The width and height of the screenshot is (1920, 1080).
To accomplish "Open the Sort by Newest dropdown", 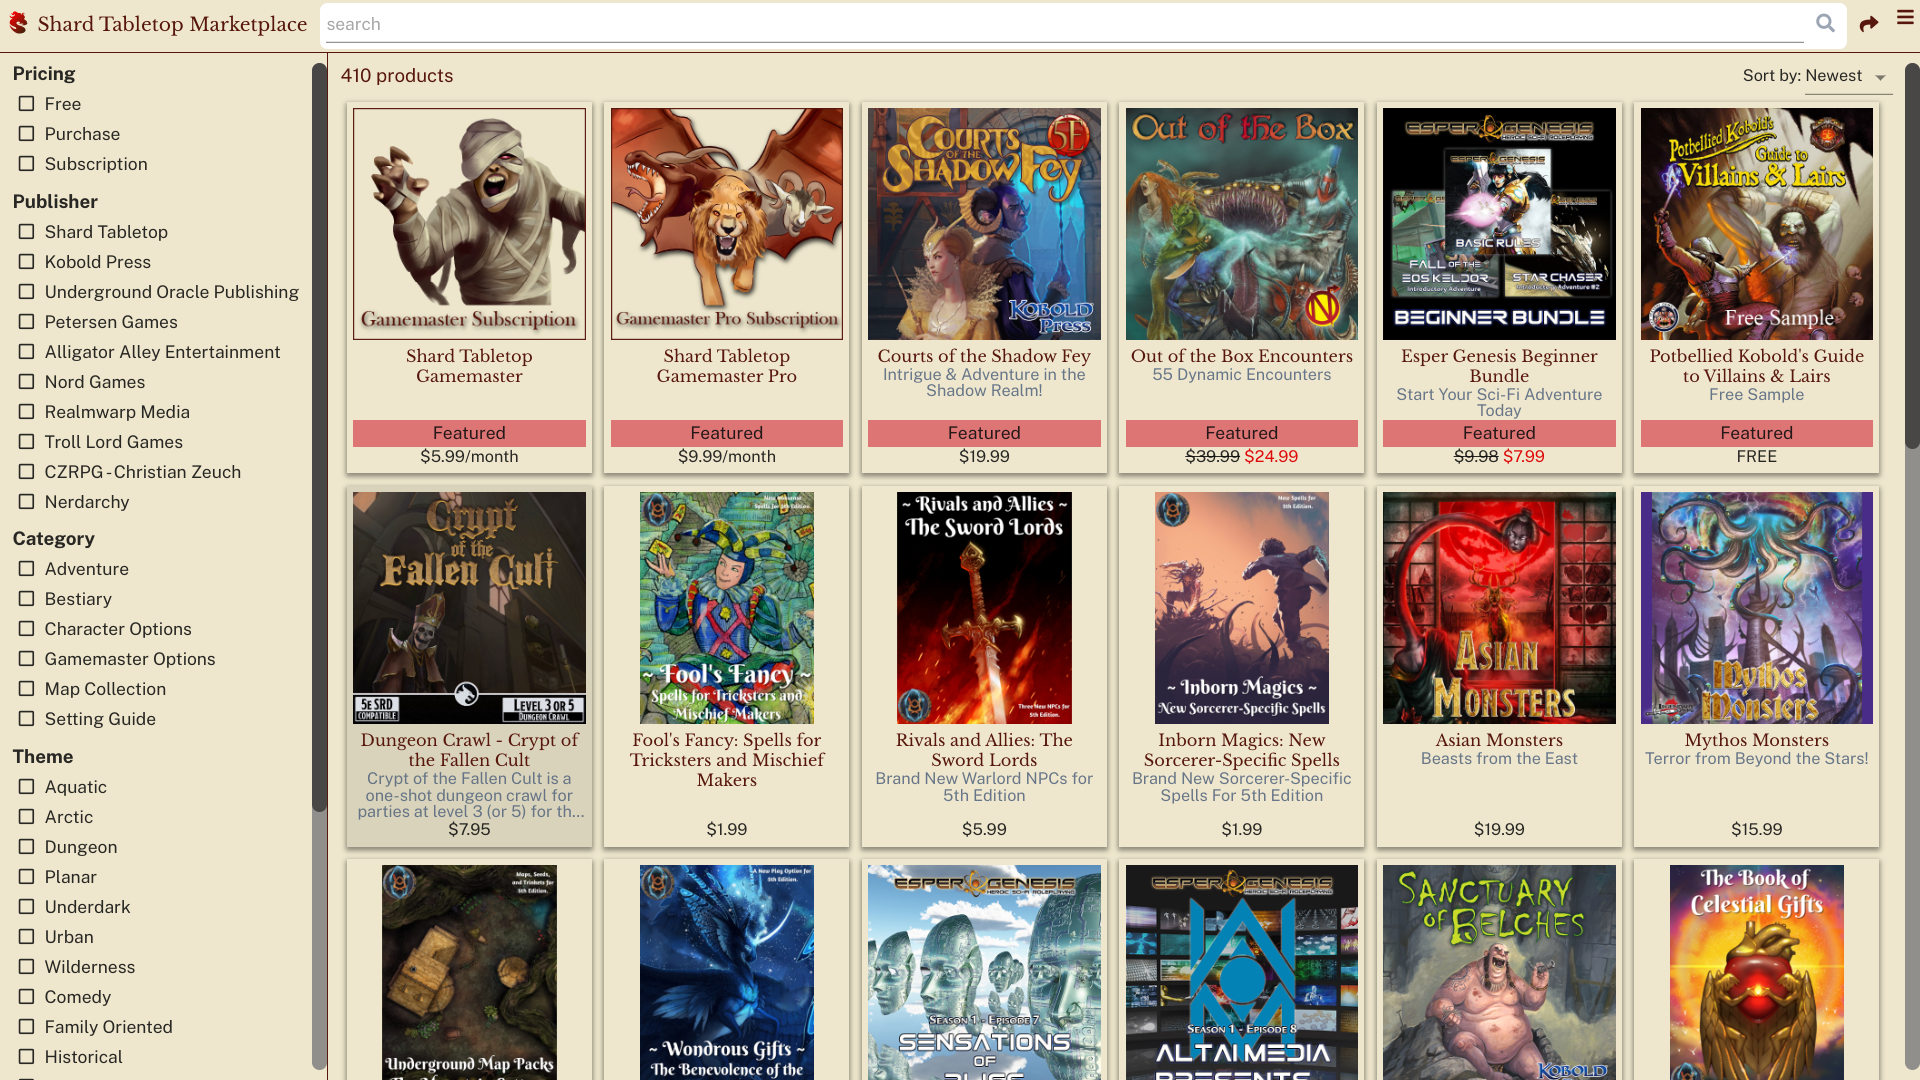I will (x=1833, y=76).
